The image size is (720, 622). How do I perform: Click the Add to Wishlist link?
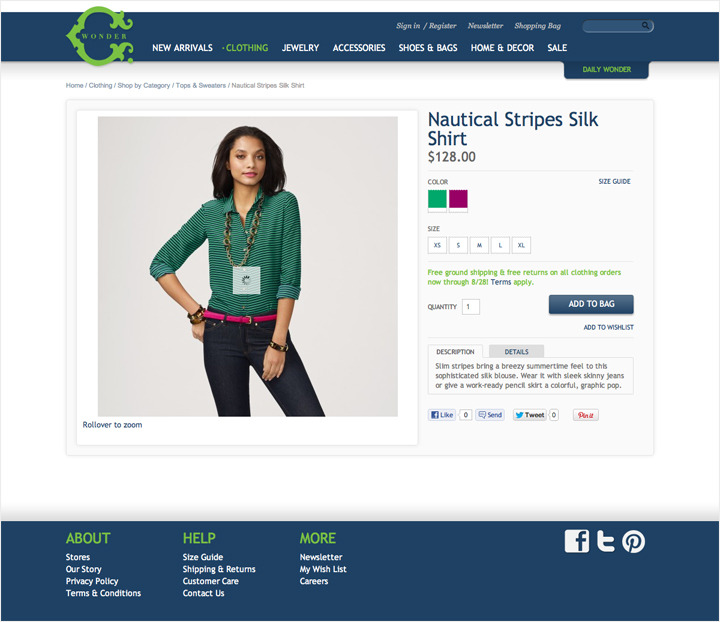click(x=608, y=327)
